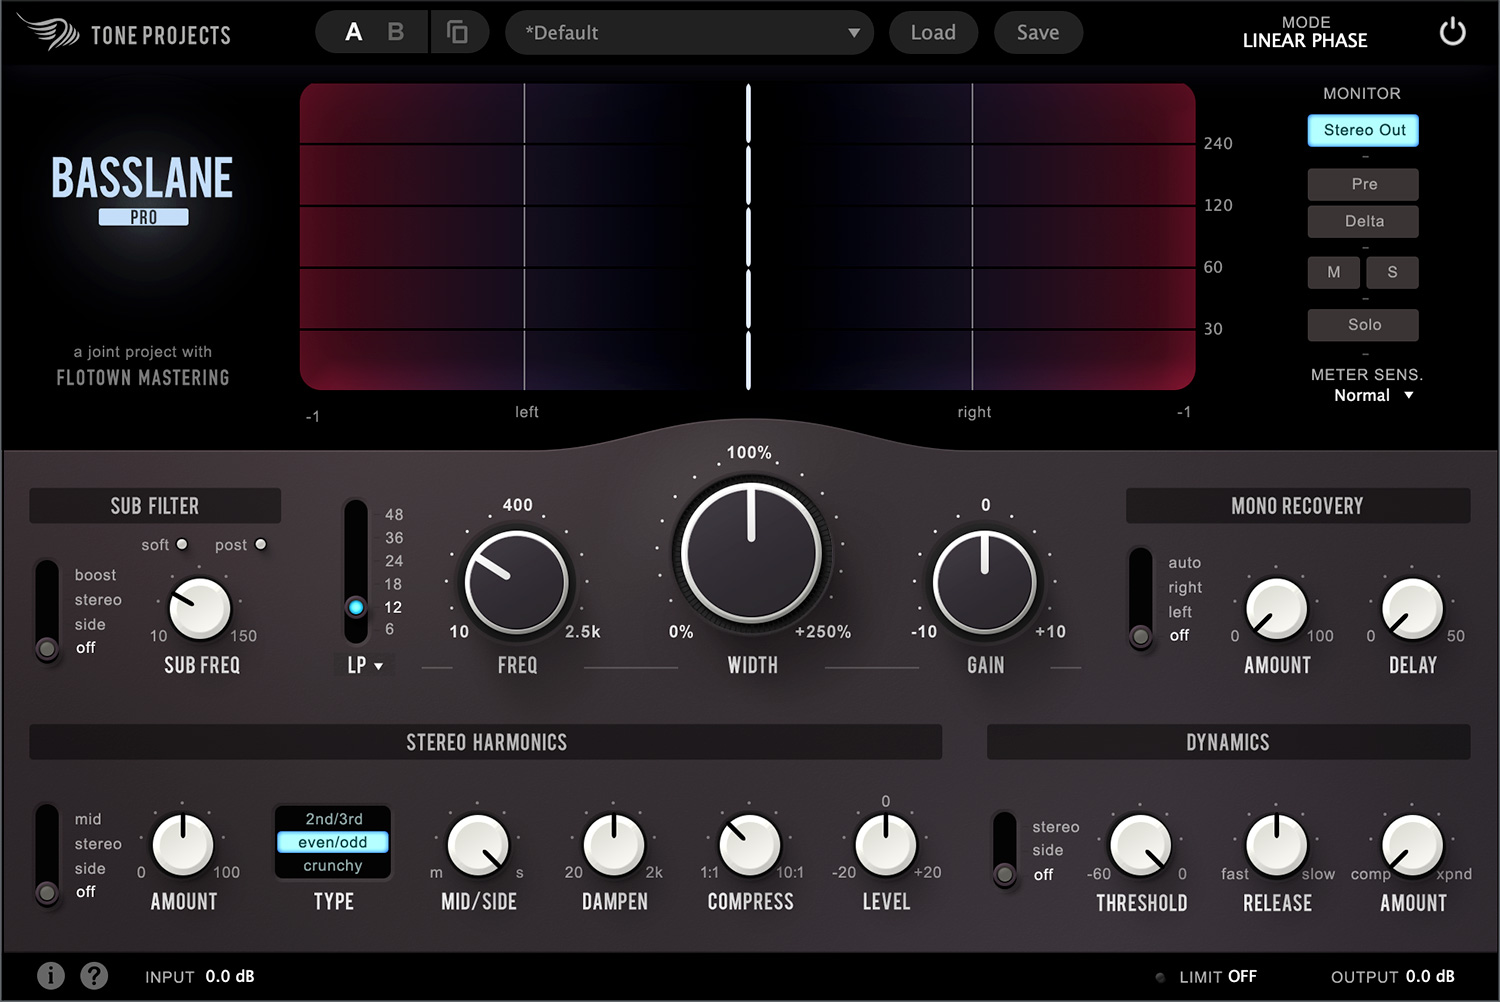Copy settings with the A/B copy icon
The width and height of the screenshot is (1500, 1002).
(457, 32)
